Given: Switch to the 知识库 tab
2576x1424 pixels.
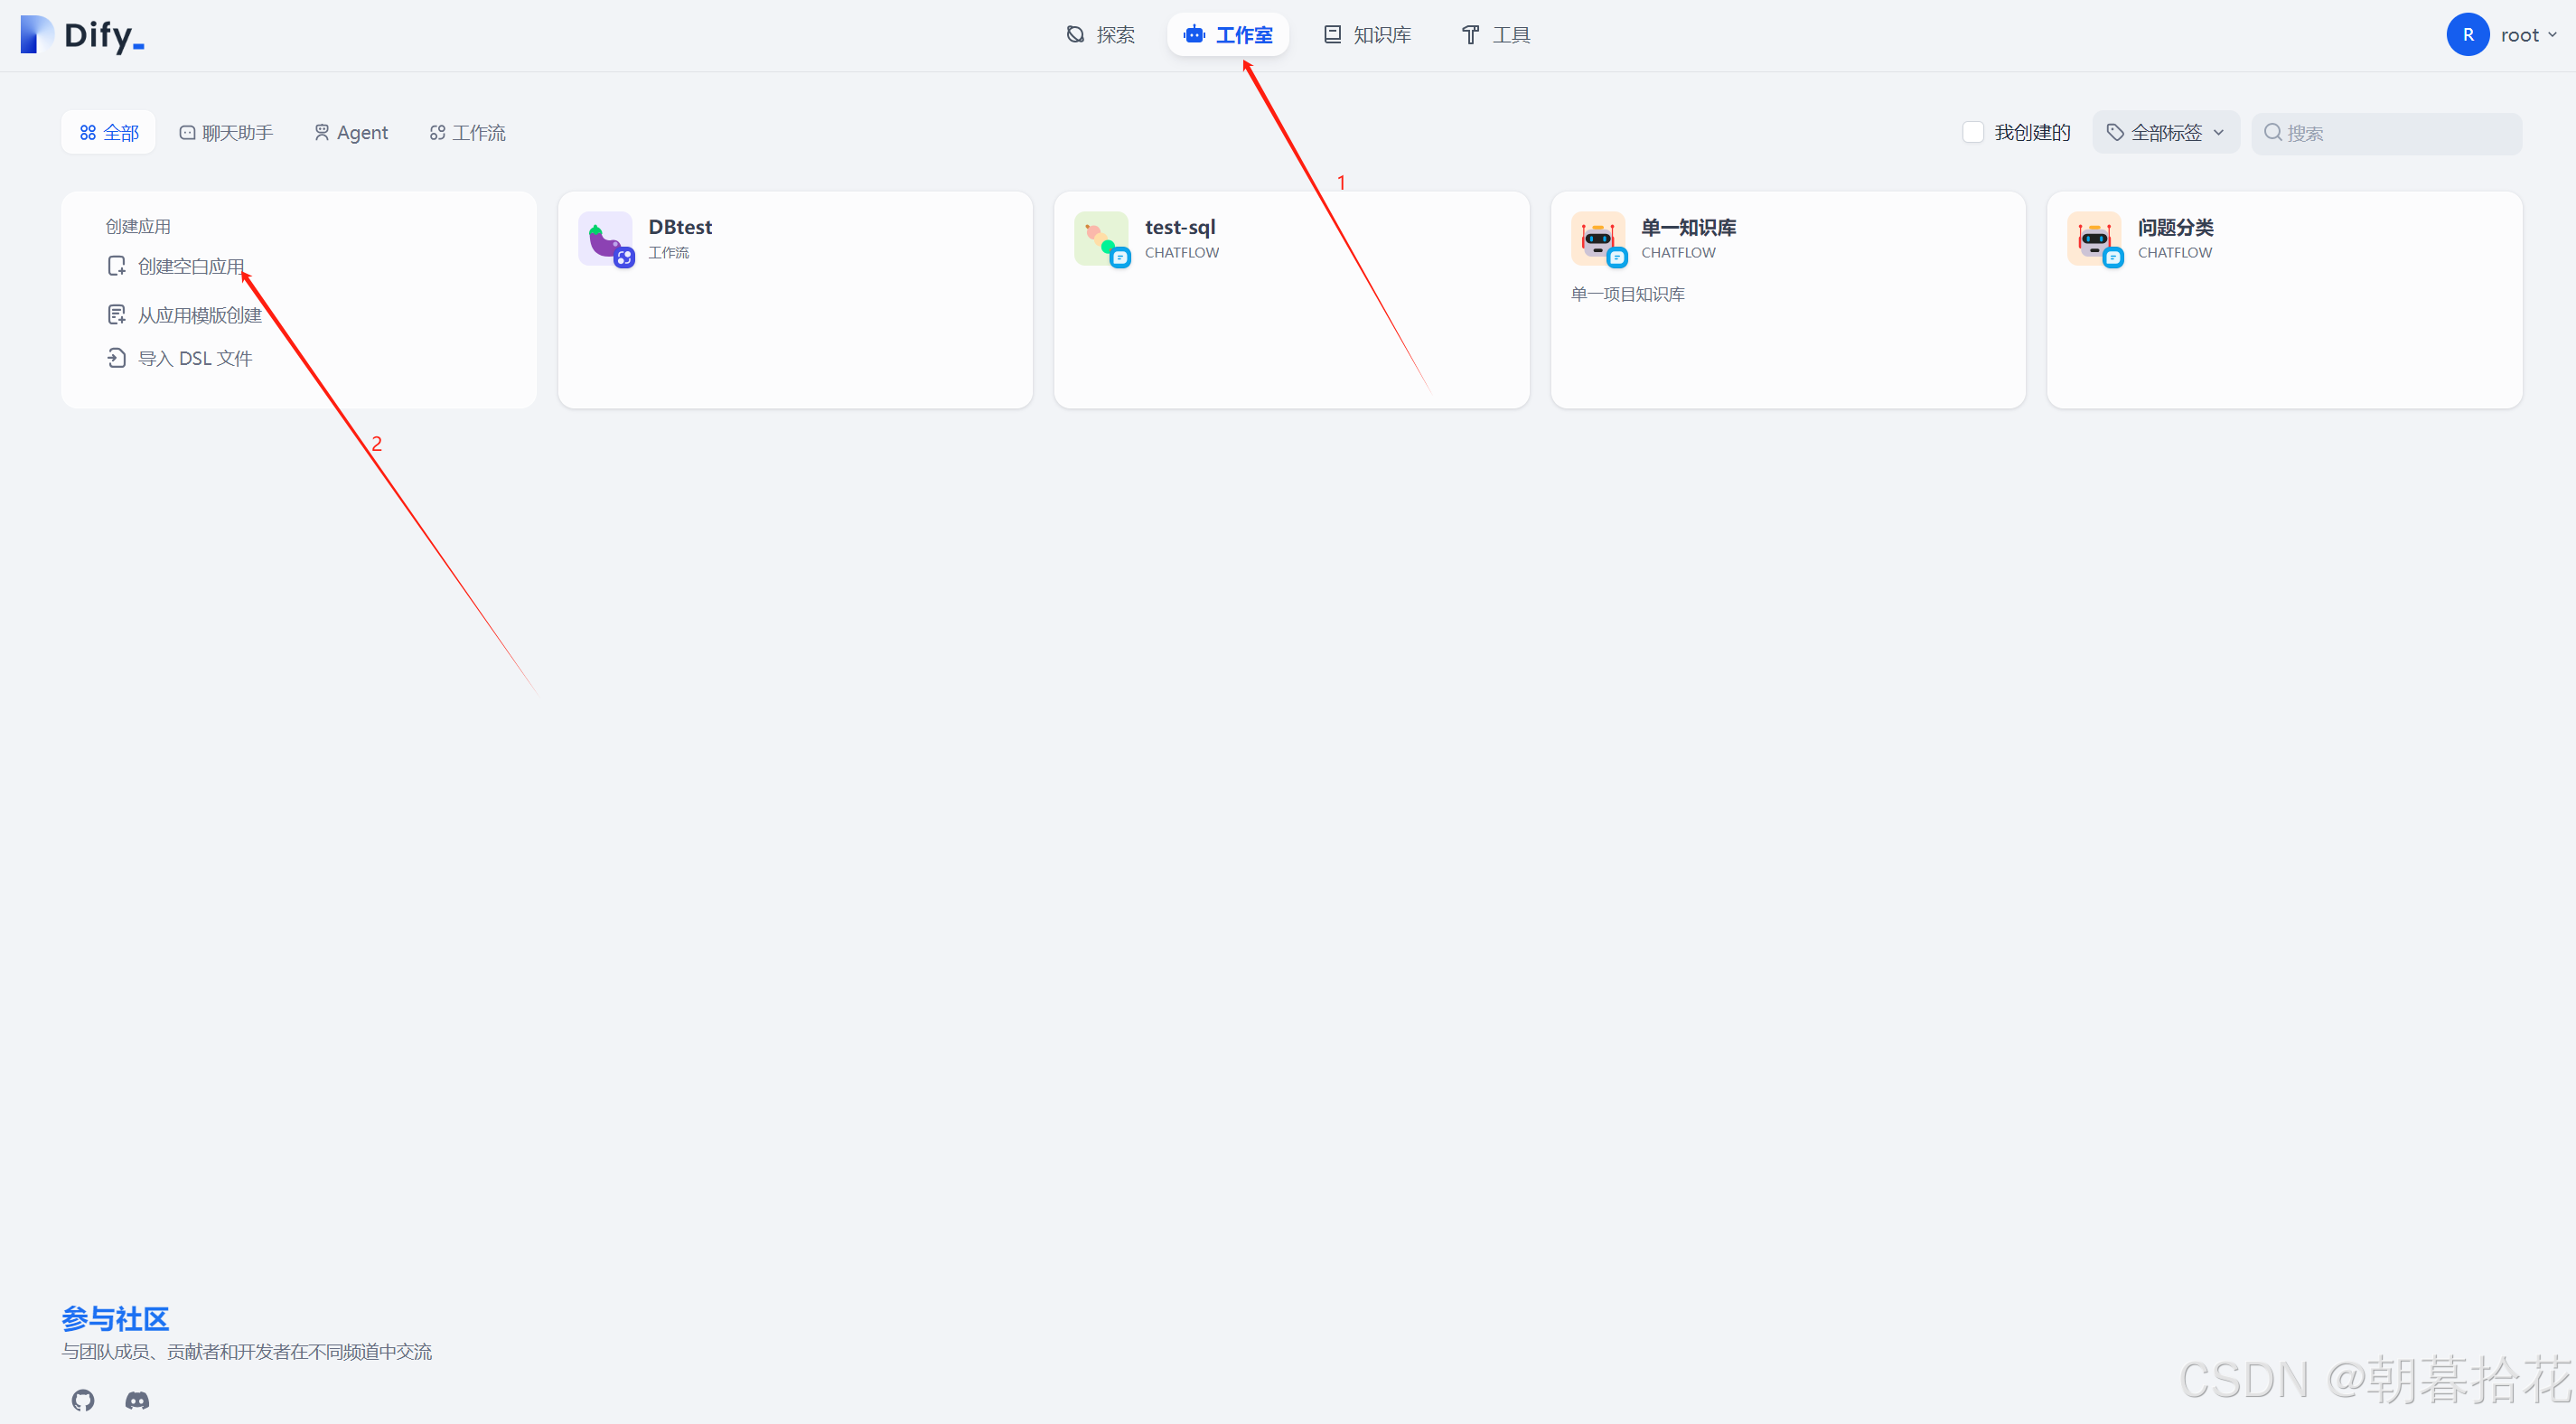Looking at the screenshot, I should pyautogui.click(x=1367, y=35).
